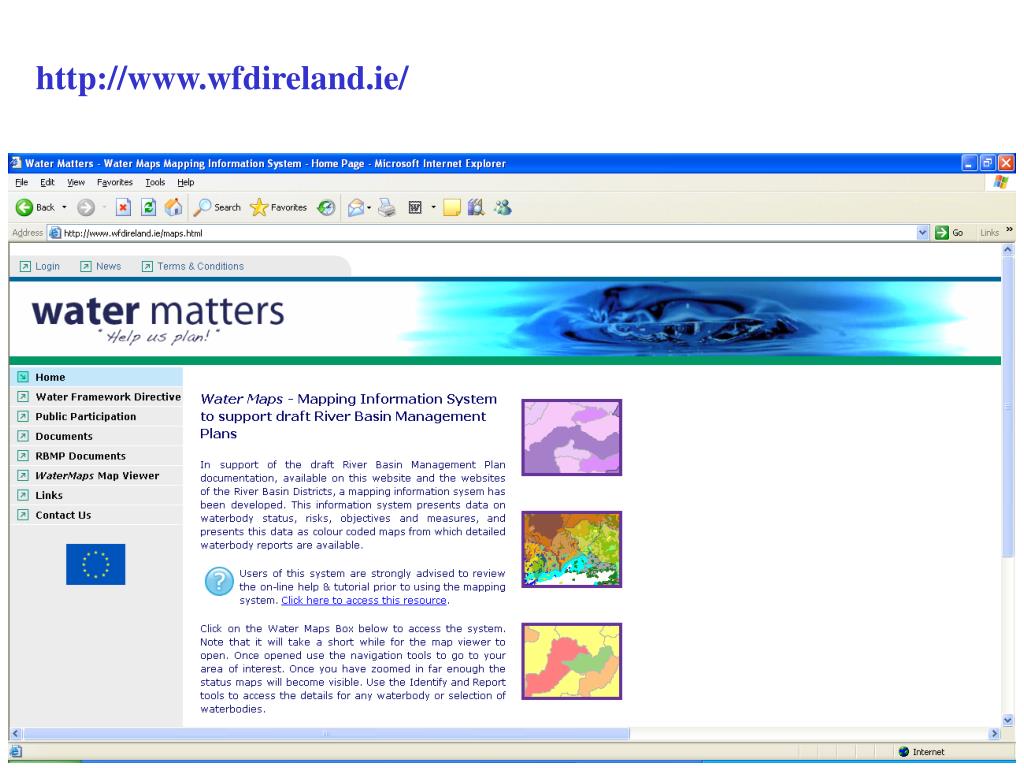The width and height of the screenshot is (1024, 768).
Task: Click the arrow icon beside News
Action: click(x=86, y=266)
